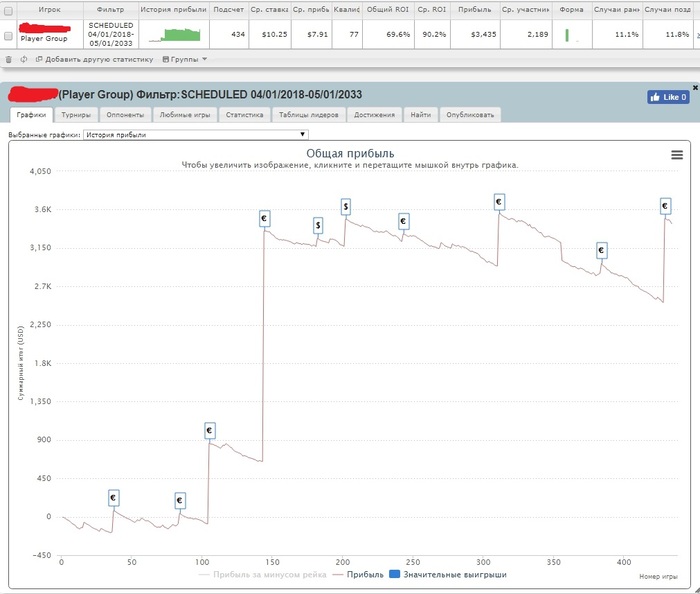700x594 pixels.
Task: Close the player chart panel with the X
Action: pyautogui.click(x=695, y=87)
